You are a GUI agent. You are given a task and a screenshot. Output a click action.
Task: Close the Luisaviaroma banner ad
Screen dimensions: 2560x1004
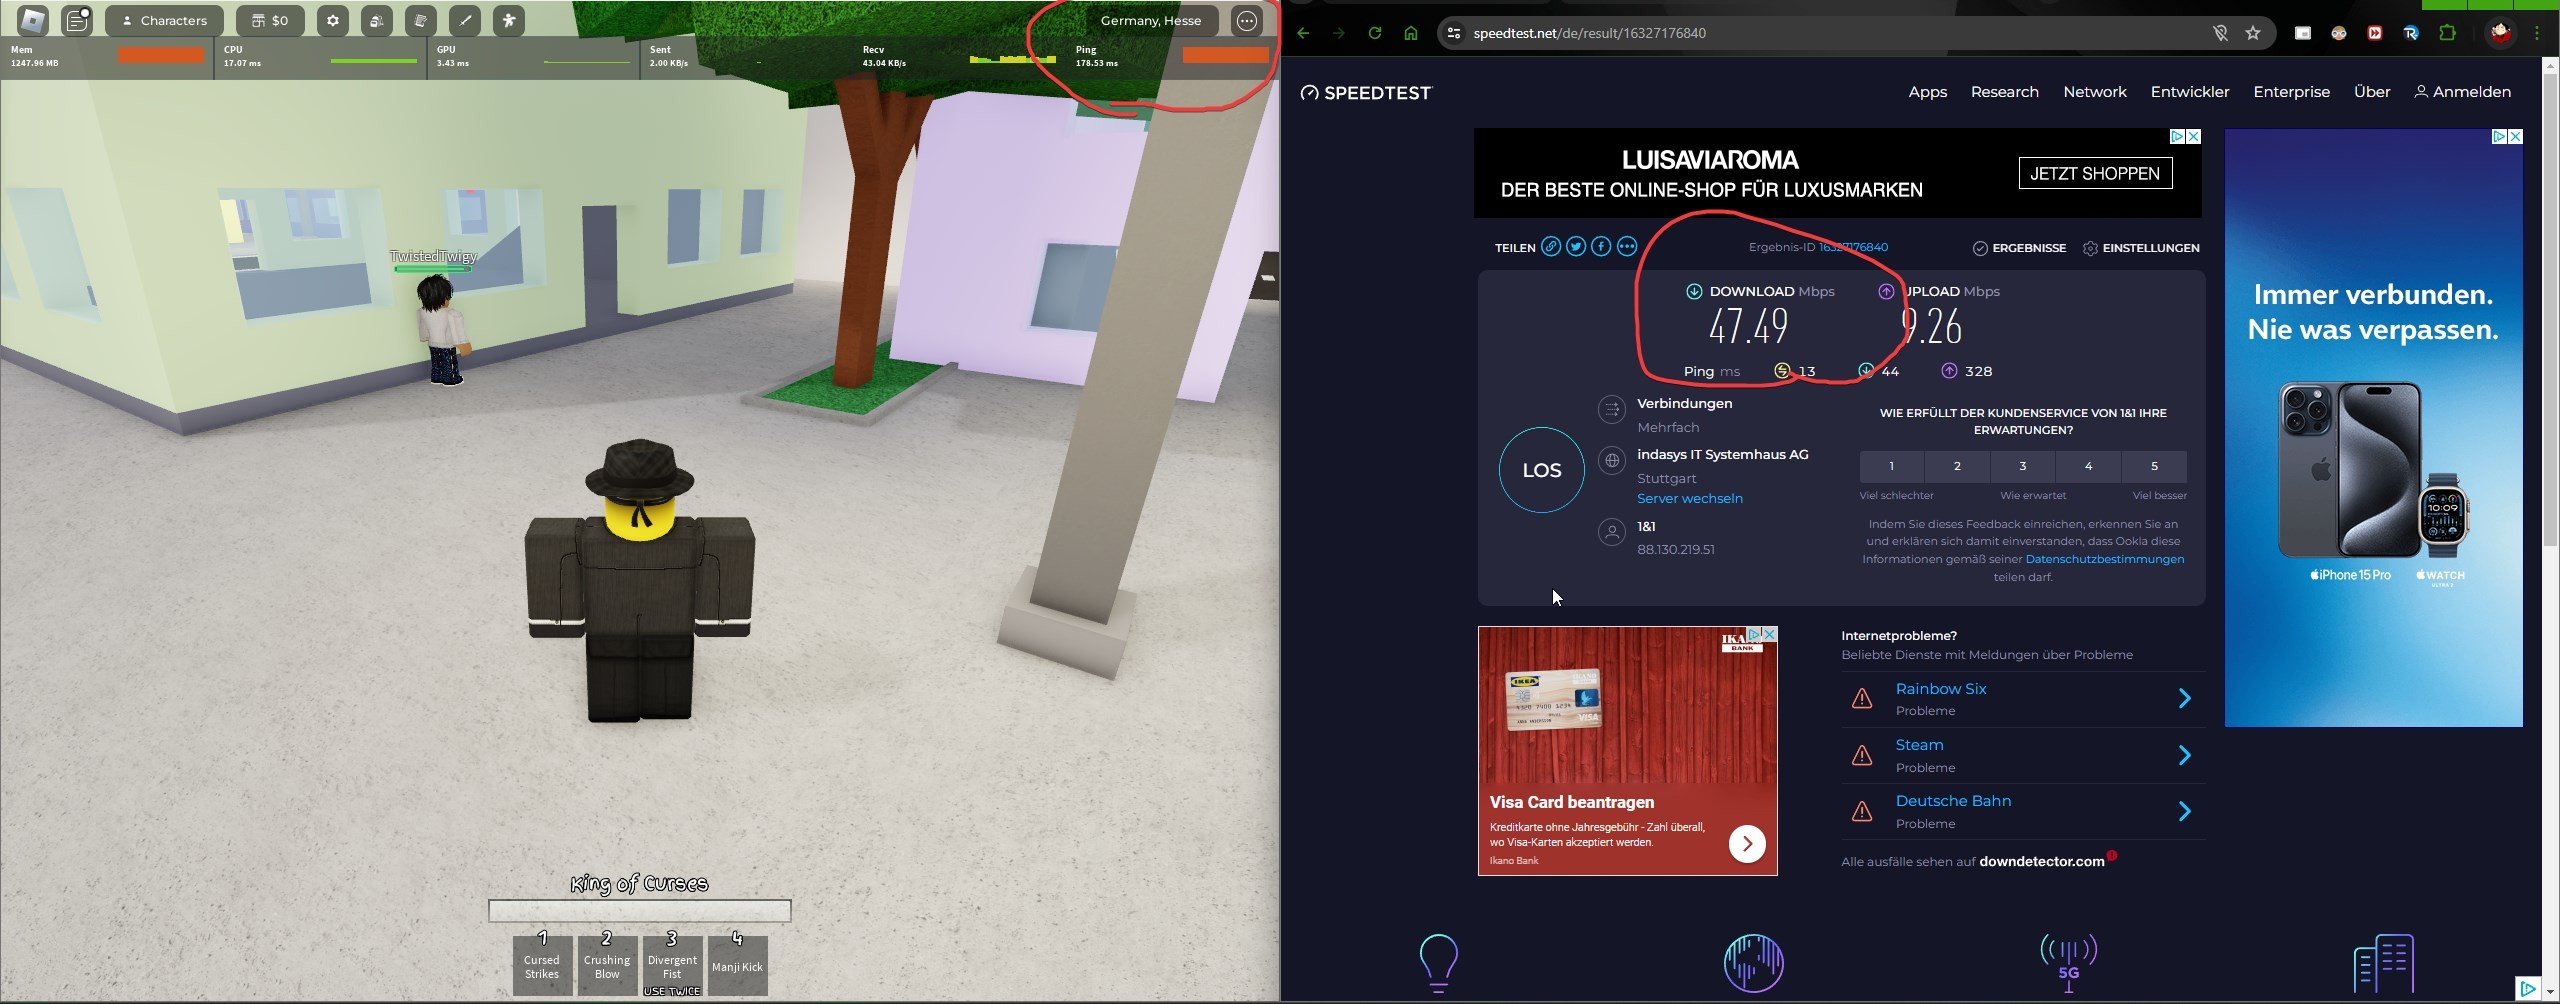[2193, 136]
